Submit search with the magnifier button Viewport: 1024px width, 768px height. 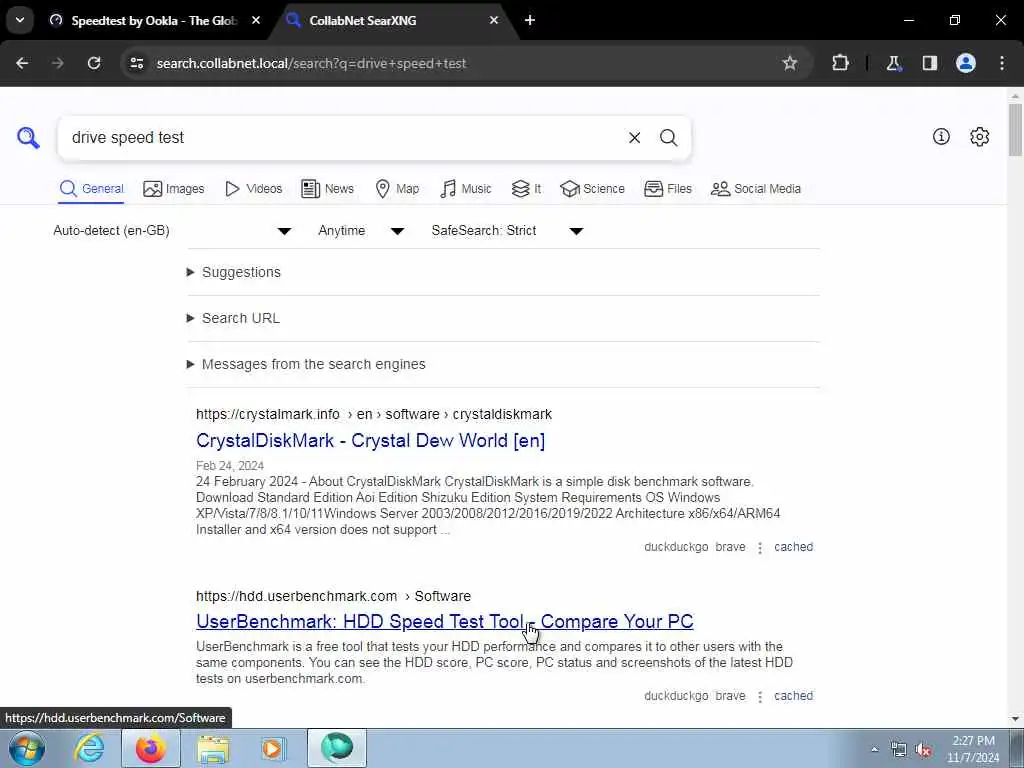click(668, 138)
